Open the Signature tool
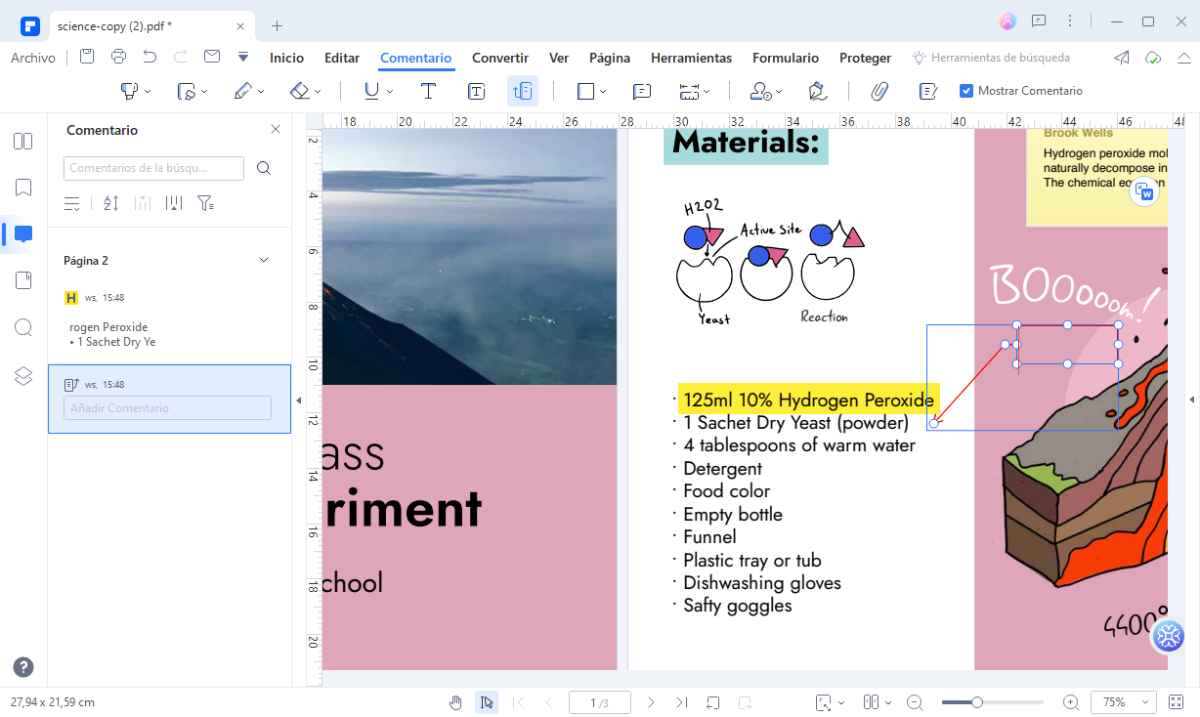This screenshot has height=717, width=1200. click(x=817, y=91)
